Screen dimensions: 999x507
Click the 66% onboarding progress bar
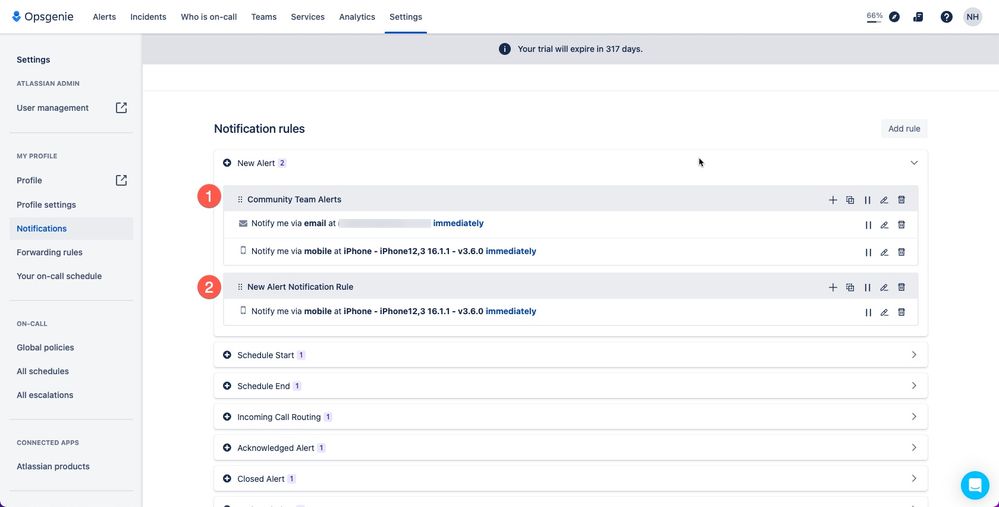[x=874, y=17]
